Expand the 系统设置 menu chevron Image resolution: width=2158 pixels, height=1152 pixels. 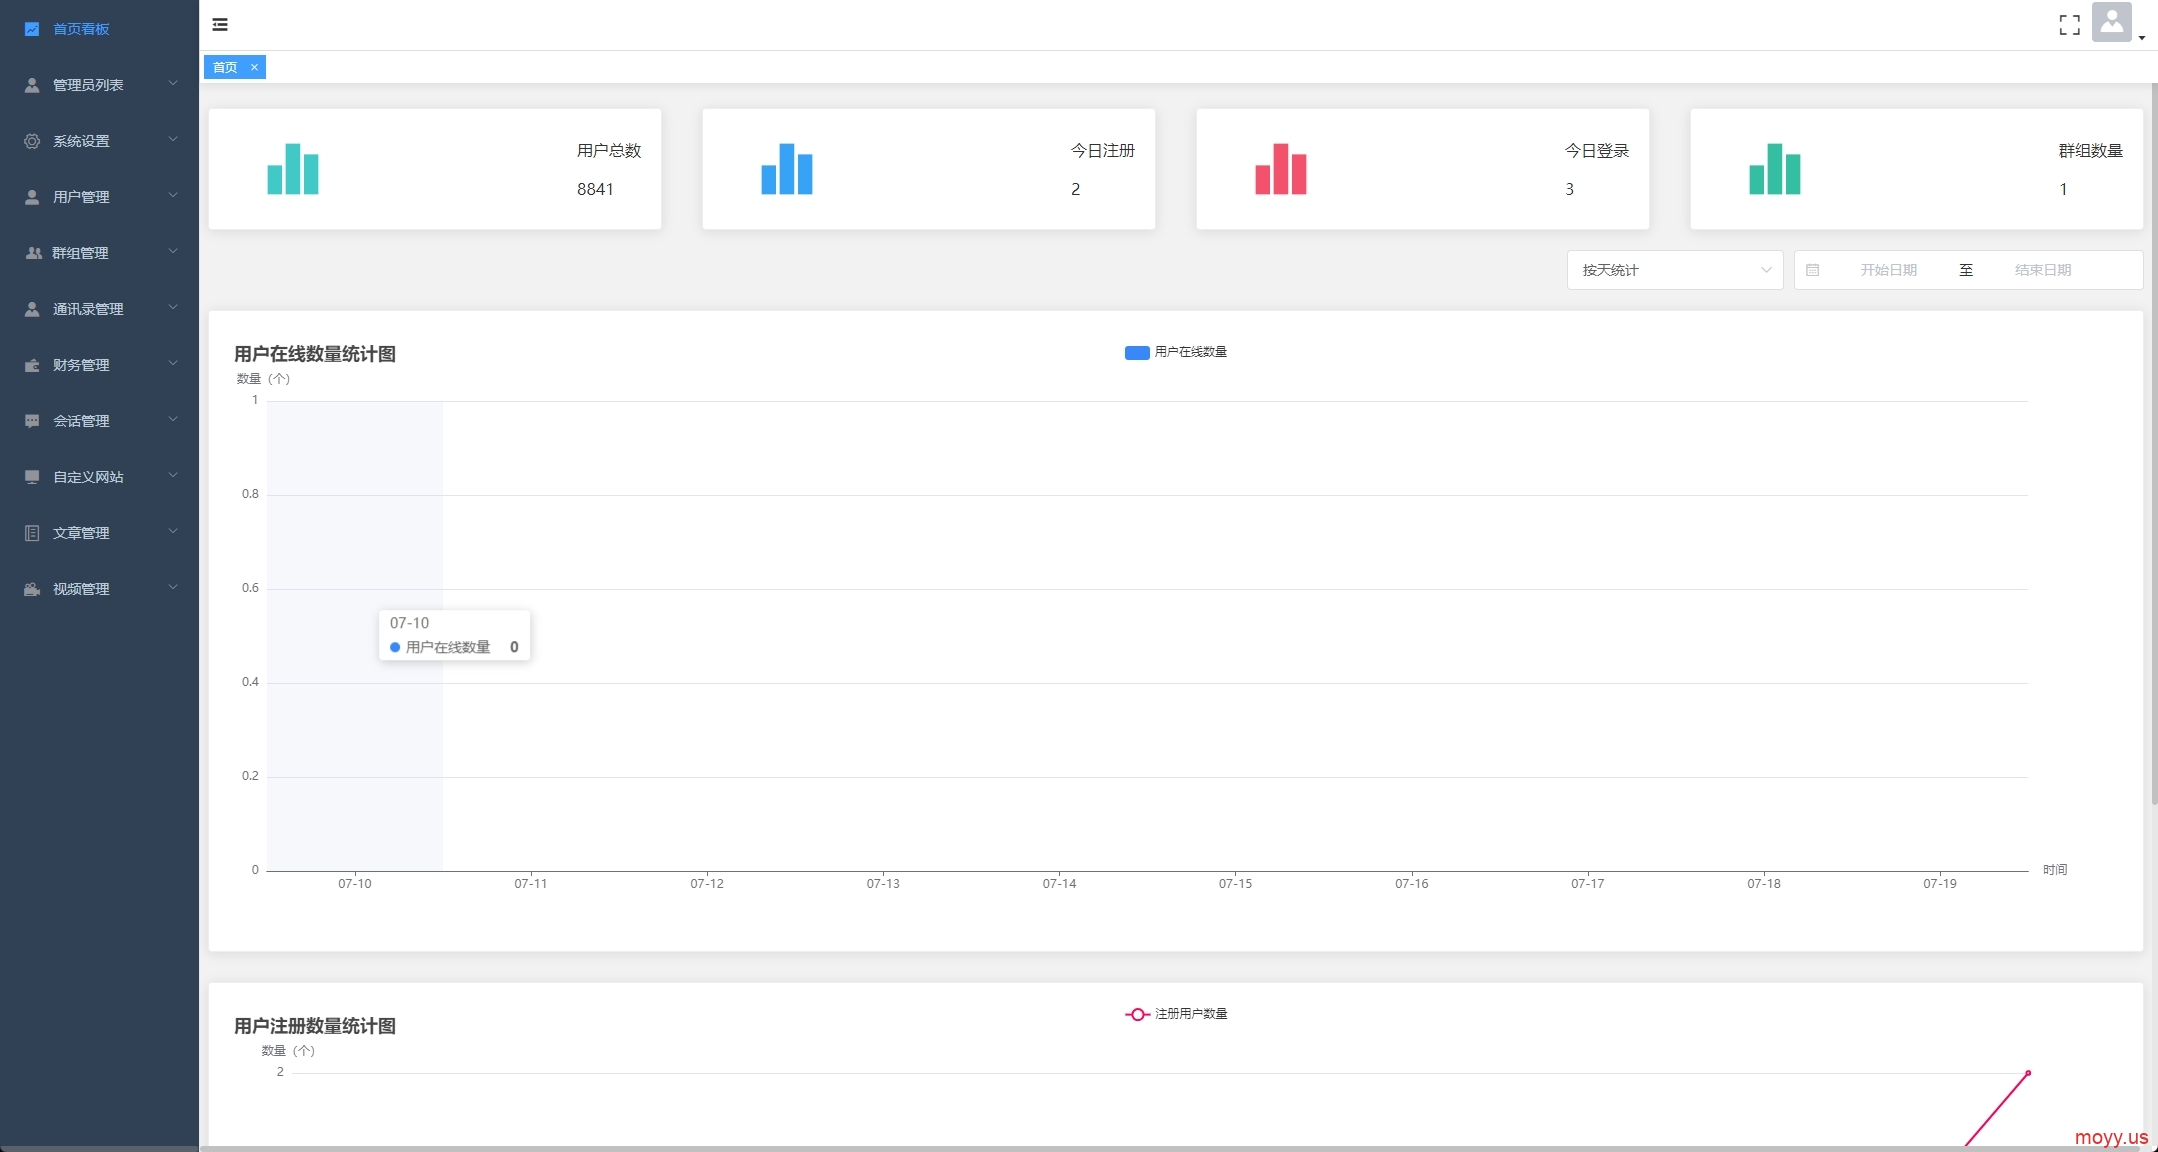[173, 139]
